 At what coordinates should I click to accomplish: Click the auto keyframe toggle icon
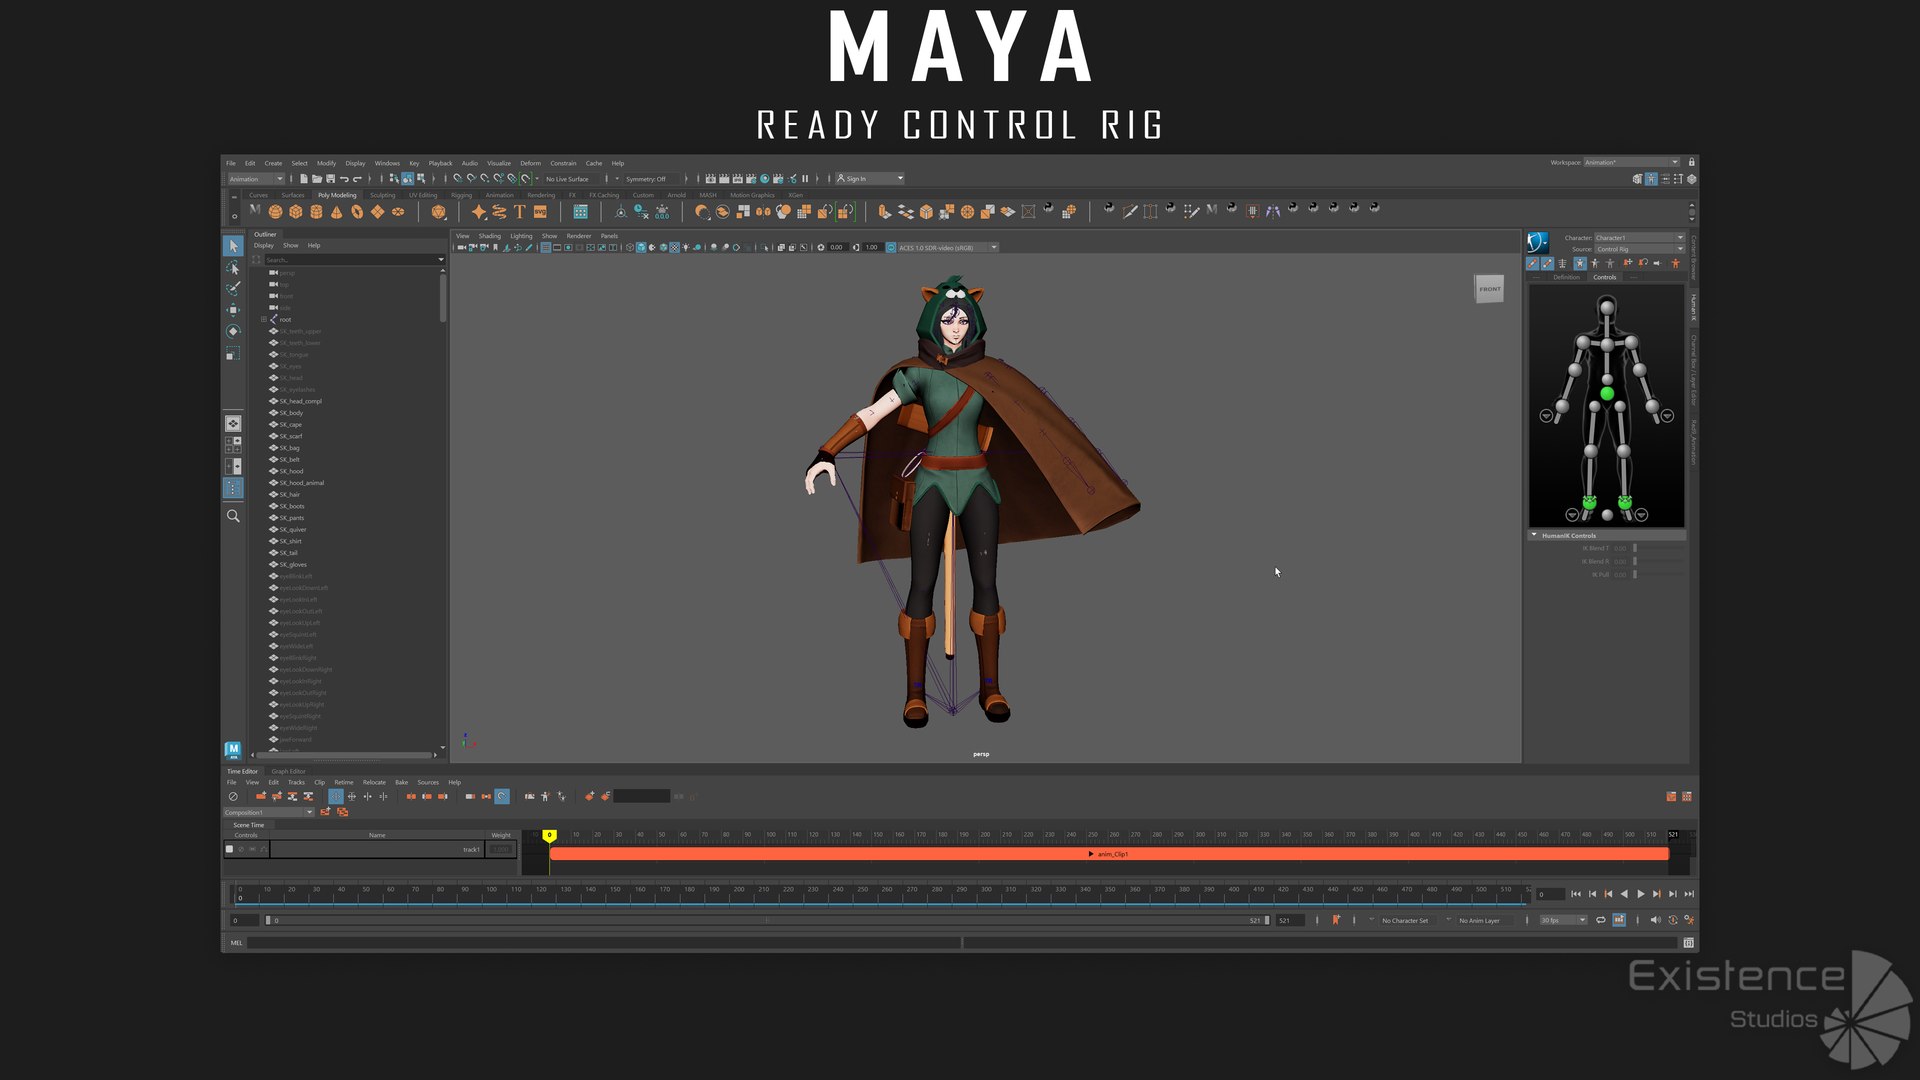1672,920
